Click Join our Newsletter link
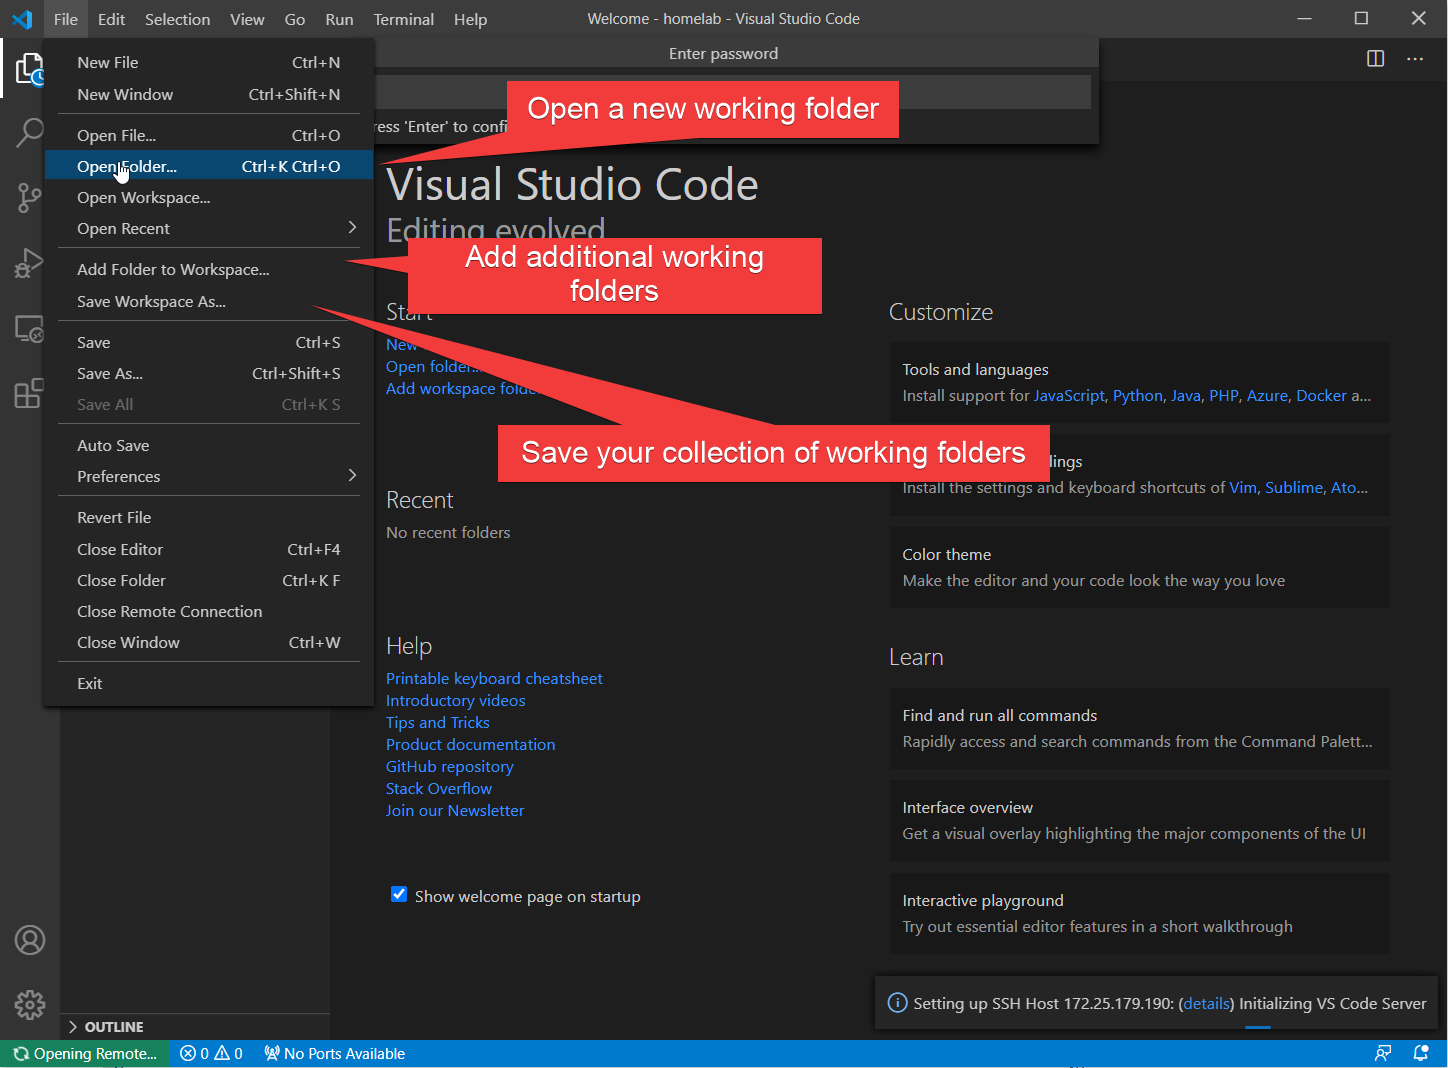This screenshot has height=1068, width=1448. (x=455, y=810)
